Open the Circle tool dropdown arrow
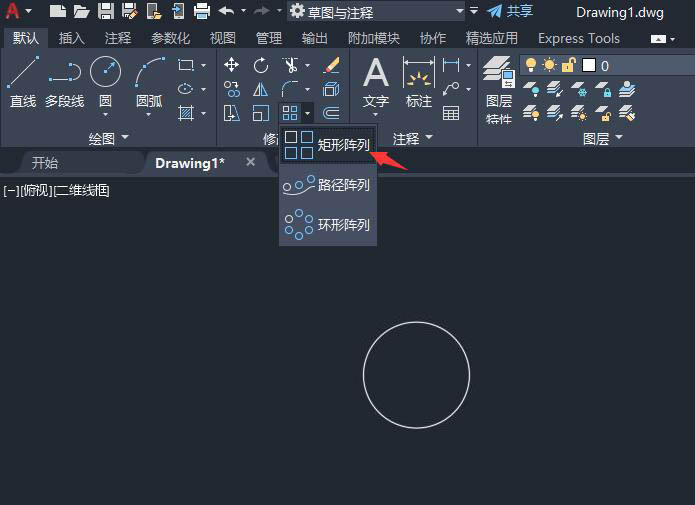The width and height of the screenshot is (695, 505). tap(105, 115)
